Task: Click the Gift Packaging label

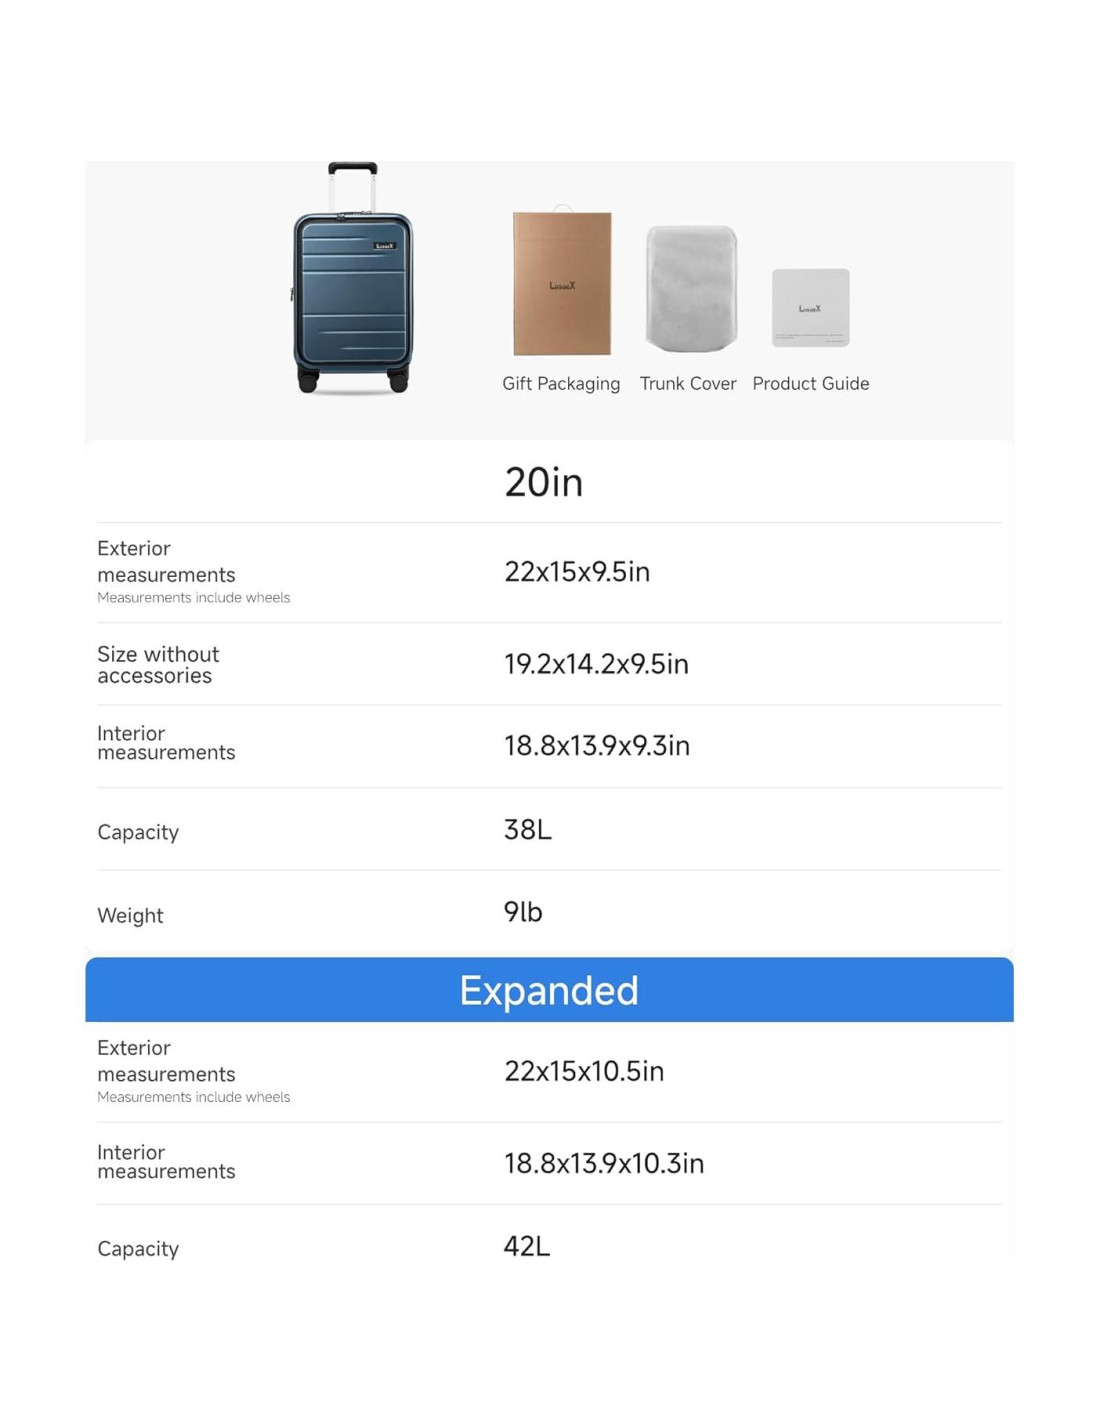Action: tap(561, 384)
